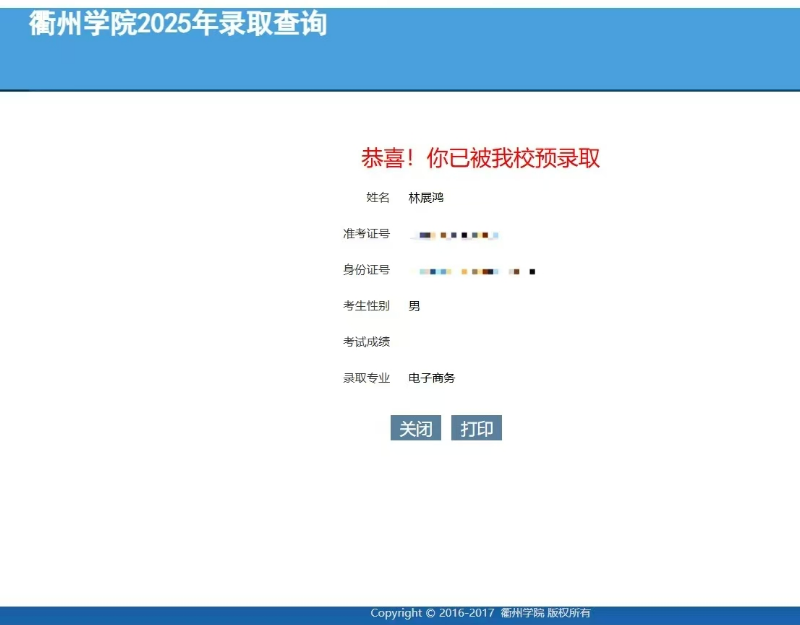Select the gender value 男
The width and height of the screenshot is (800, 625).
click(x=414, y=306)
